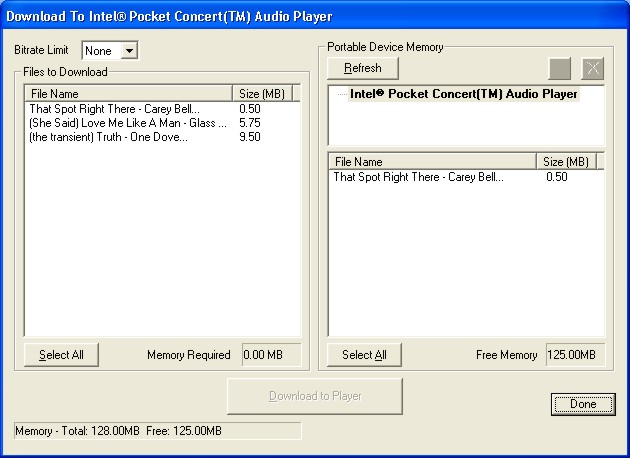Click the Refresh button

pyautogui.click(x=363, y=68)
